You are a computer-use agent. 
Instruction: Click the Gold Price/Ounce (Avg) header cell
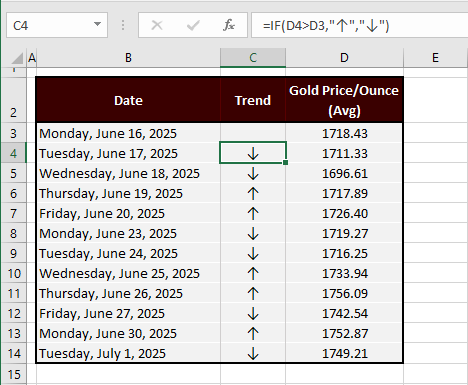[x=344, y=100]
